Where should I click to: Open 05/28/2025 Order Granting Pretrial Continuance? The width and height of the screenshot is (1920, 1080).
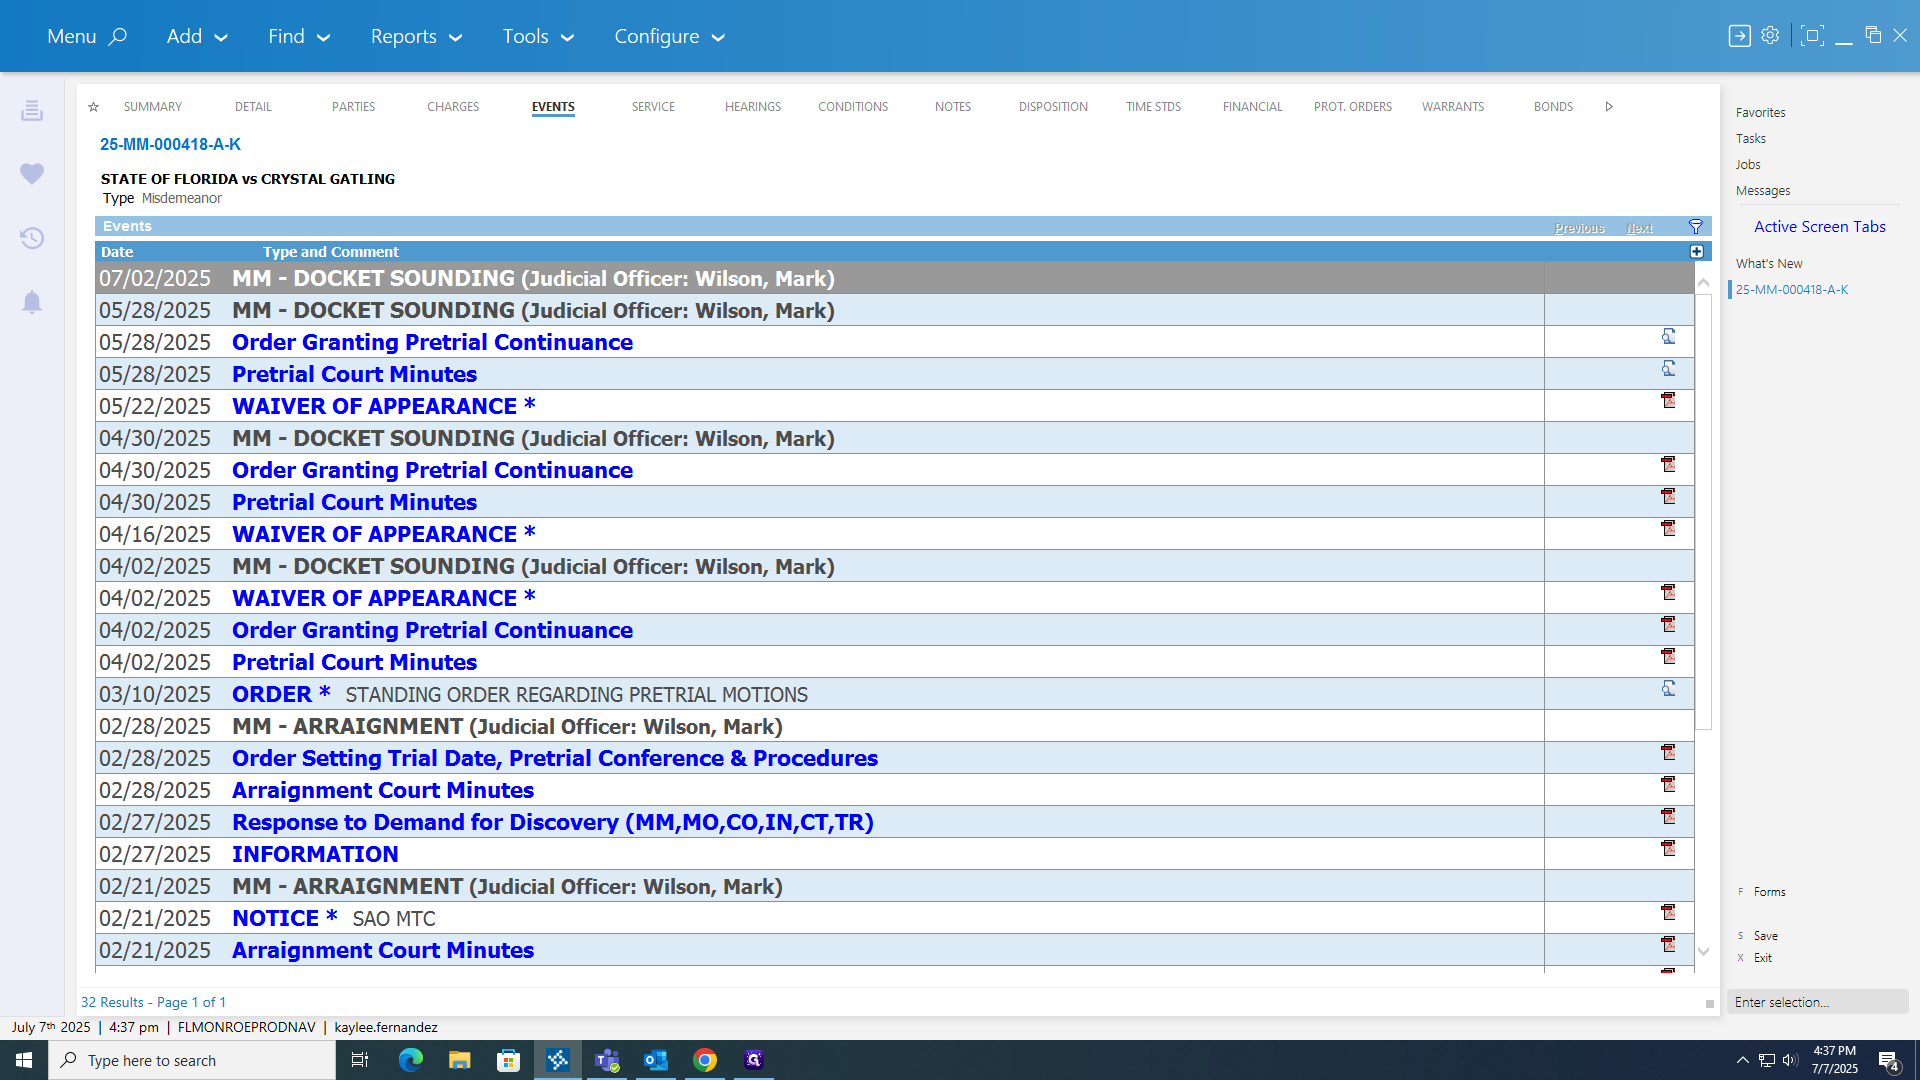click(x=432, y=342)
